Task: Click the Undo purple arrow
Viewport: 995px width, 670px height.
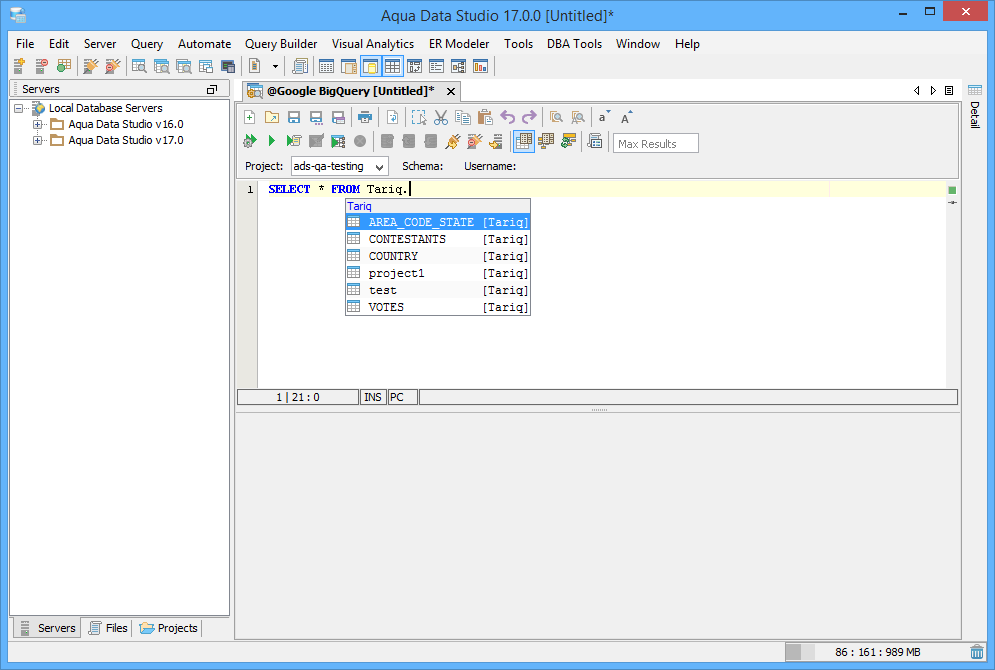Action: pyautogui.click(x=508, y=117)
